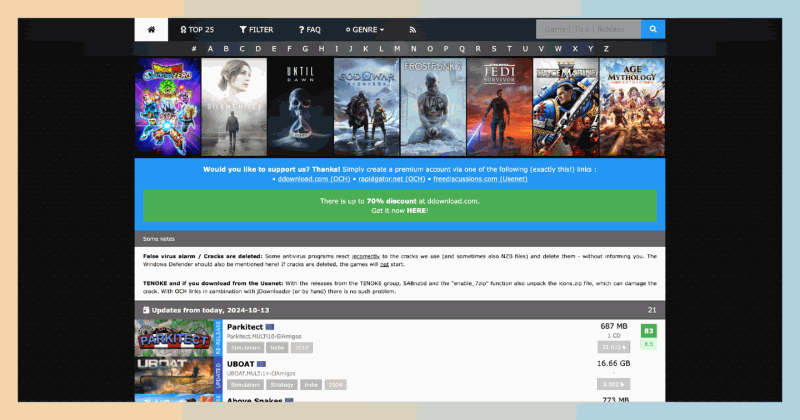The width and height of the screenshot is (800, 420).
Task: Open the Frostpunk 2 cover thumbnail
Action: pyautogui.click(x=433, y=107)
